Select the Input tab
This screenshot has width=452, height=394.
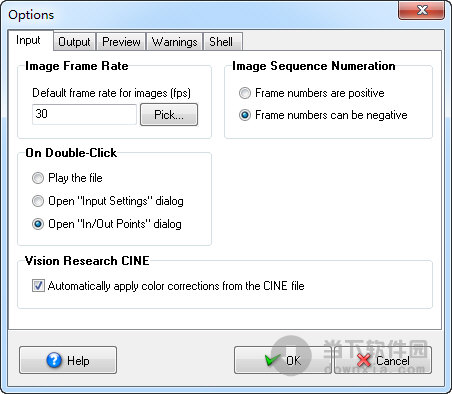pyautogui.click(x=28, y=40)
